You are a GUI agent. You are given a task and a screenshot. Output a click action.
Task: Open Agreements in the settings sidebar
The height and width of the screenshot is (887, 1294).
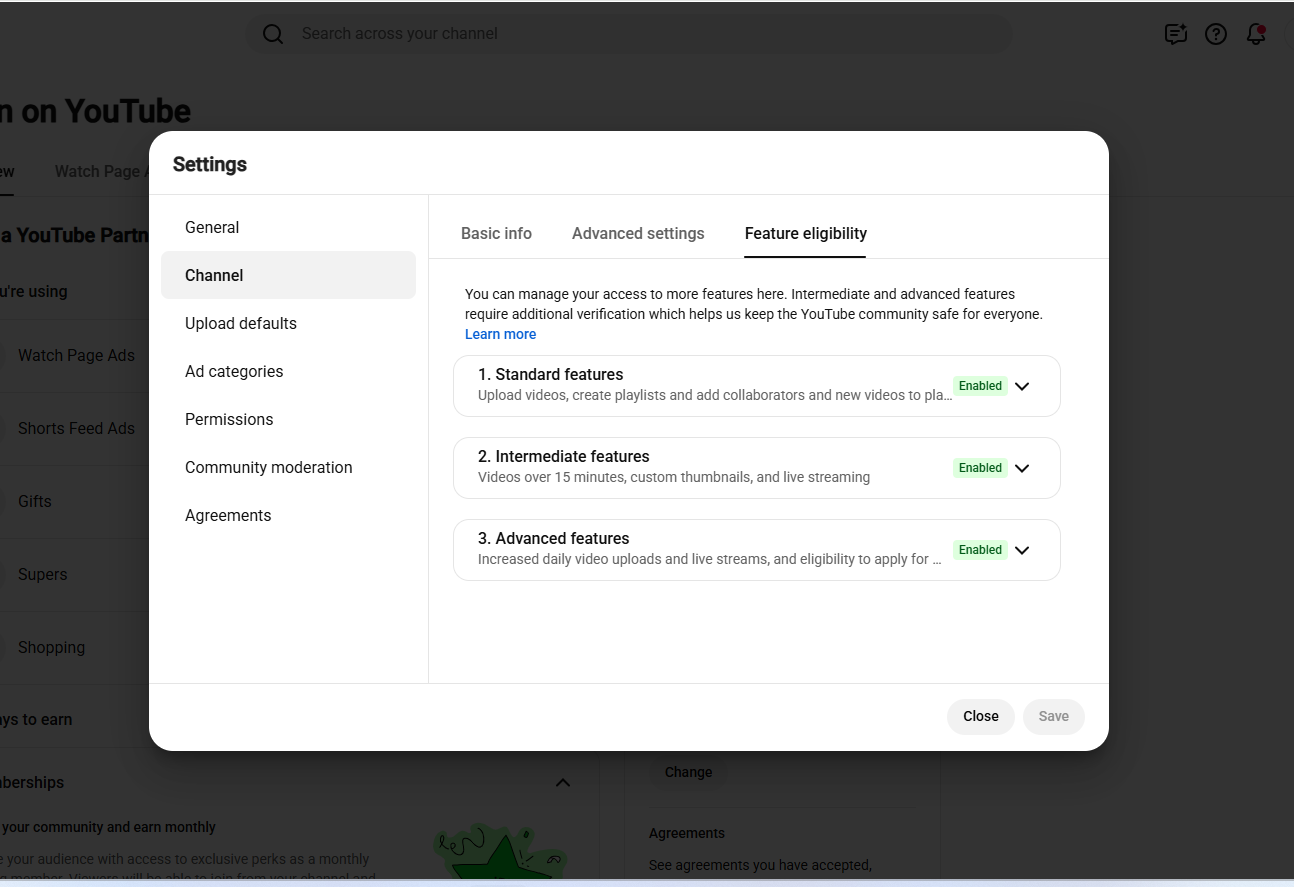point(288,515)
